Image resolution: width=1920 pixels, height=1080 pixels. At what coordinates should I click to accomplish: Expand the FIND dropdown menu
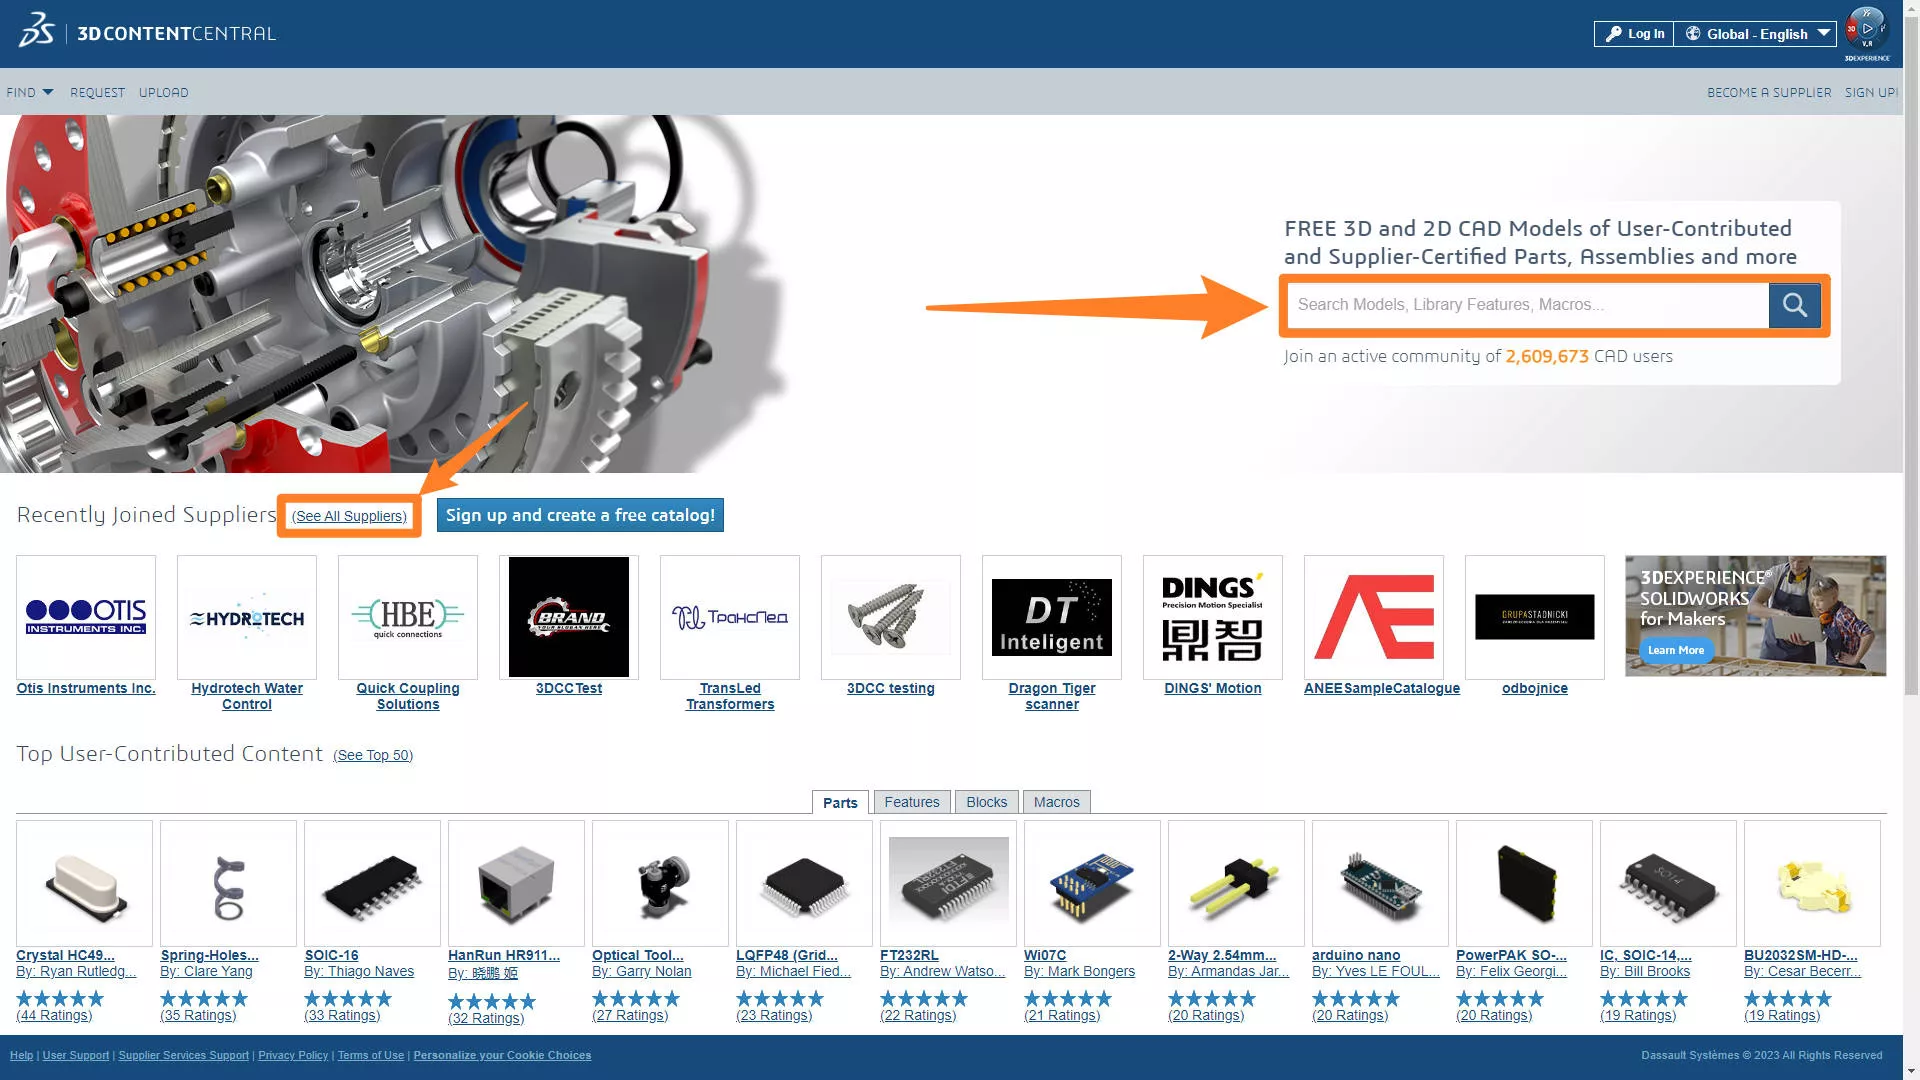tap(29, 92)
